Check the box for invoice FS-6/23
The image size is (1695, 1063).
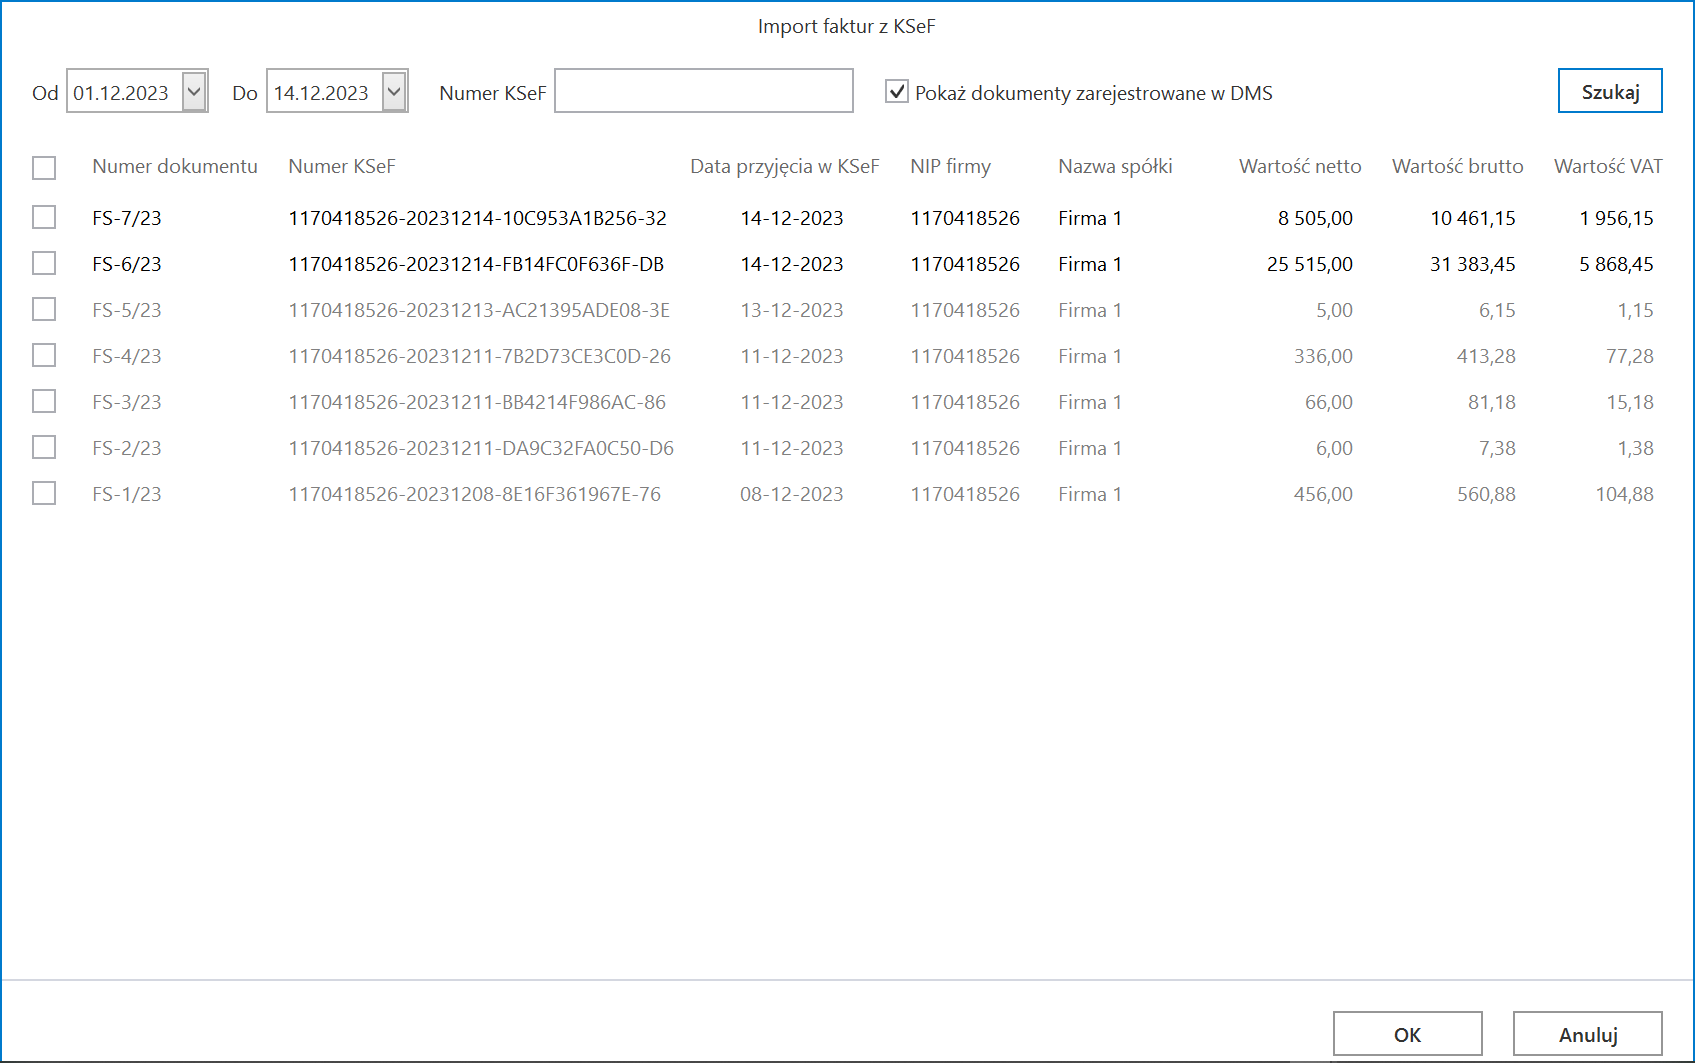coord(44,263)
